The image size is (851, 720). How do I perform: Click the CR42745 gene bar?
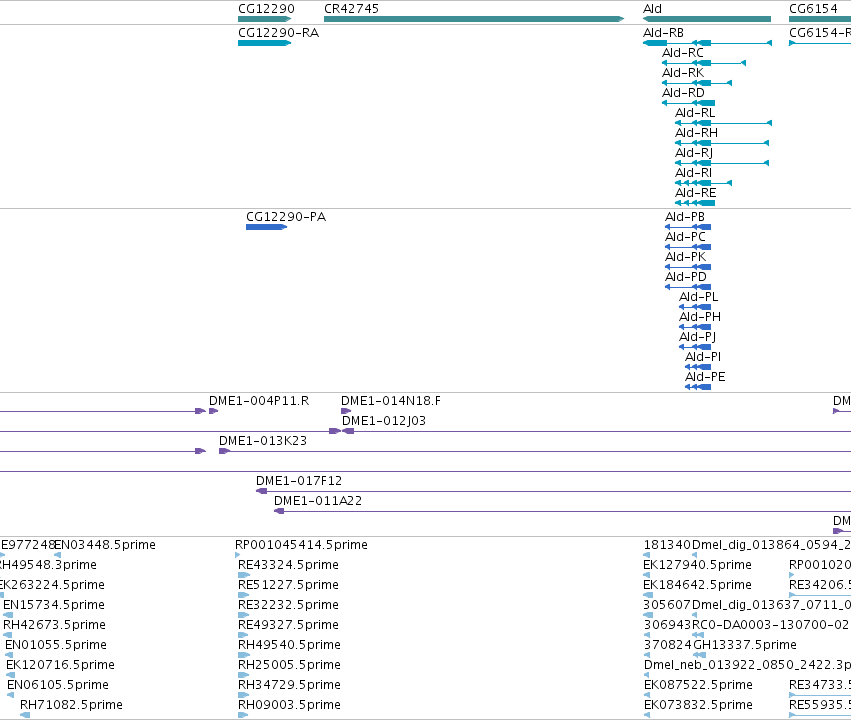click(x=474, y=19)
